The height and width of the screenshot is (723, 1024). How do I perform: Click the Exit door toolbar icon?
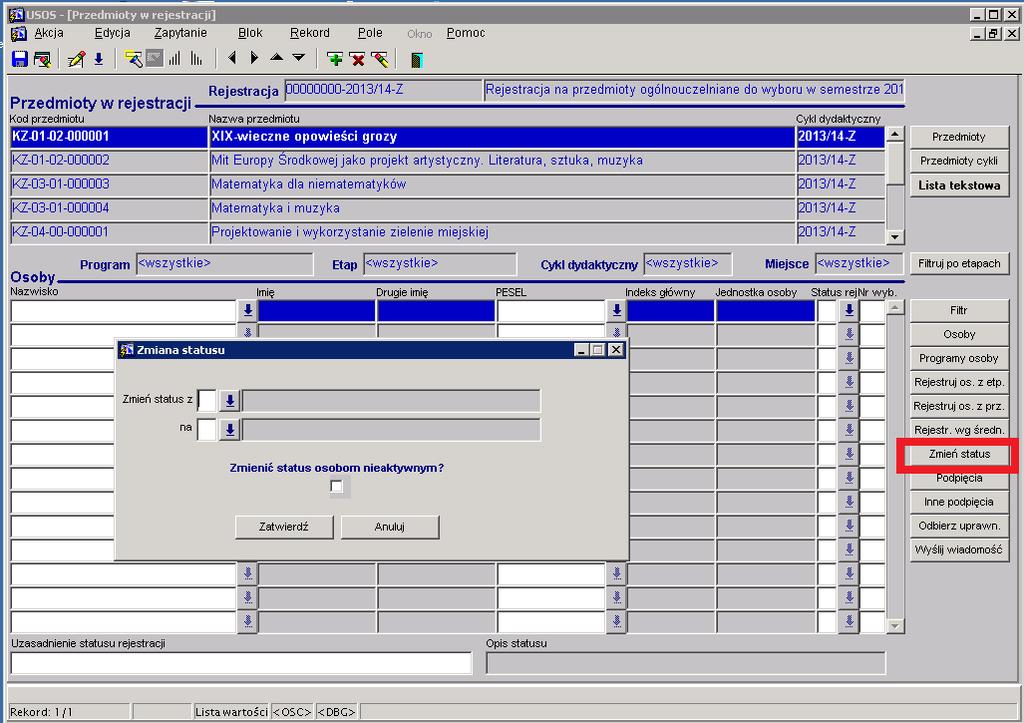(416, 60)
